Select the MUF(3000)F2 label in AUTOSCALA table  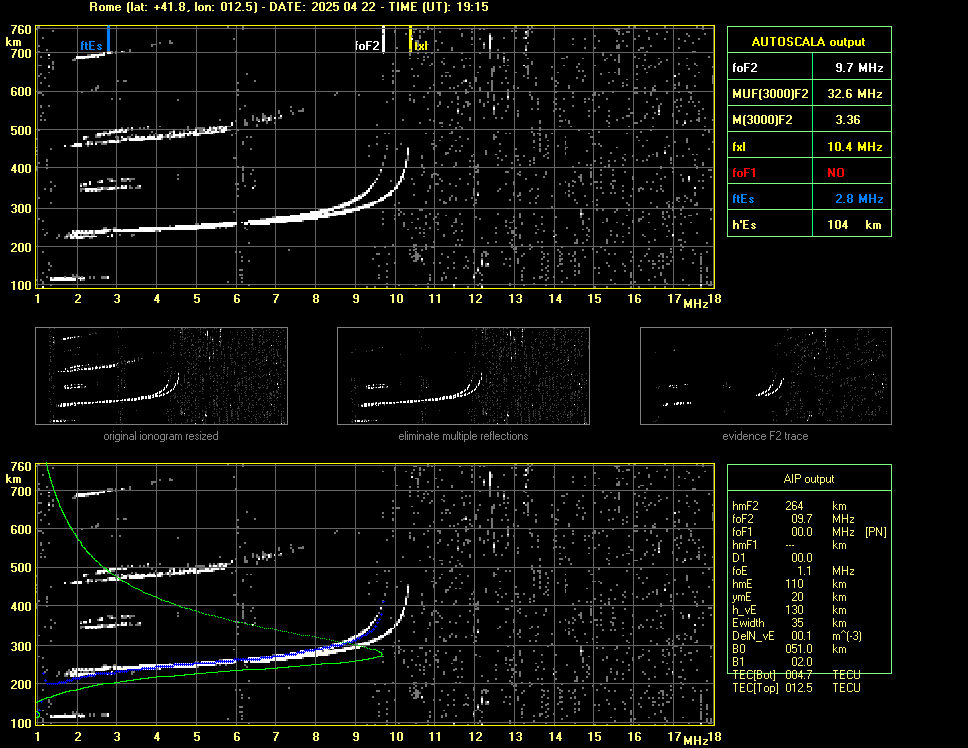[770, 94]
